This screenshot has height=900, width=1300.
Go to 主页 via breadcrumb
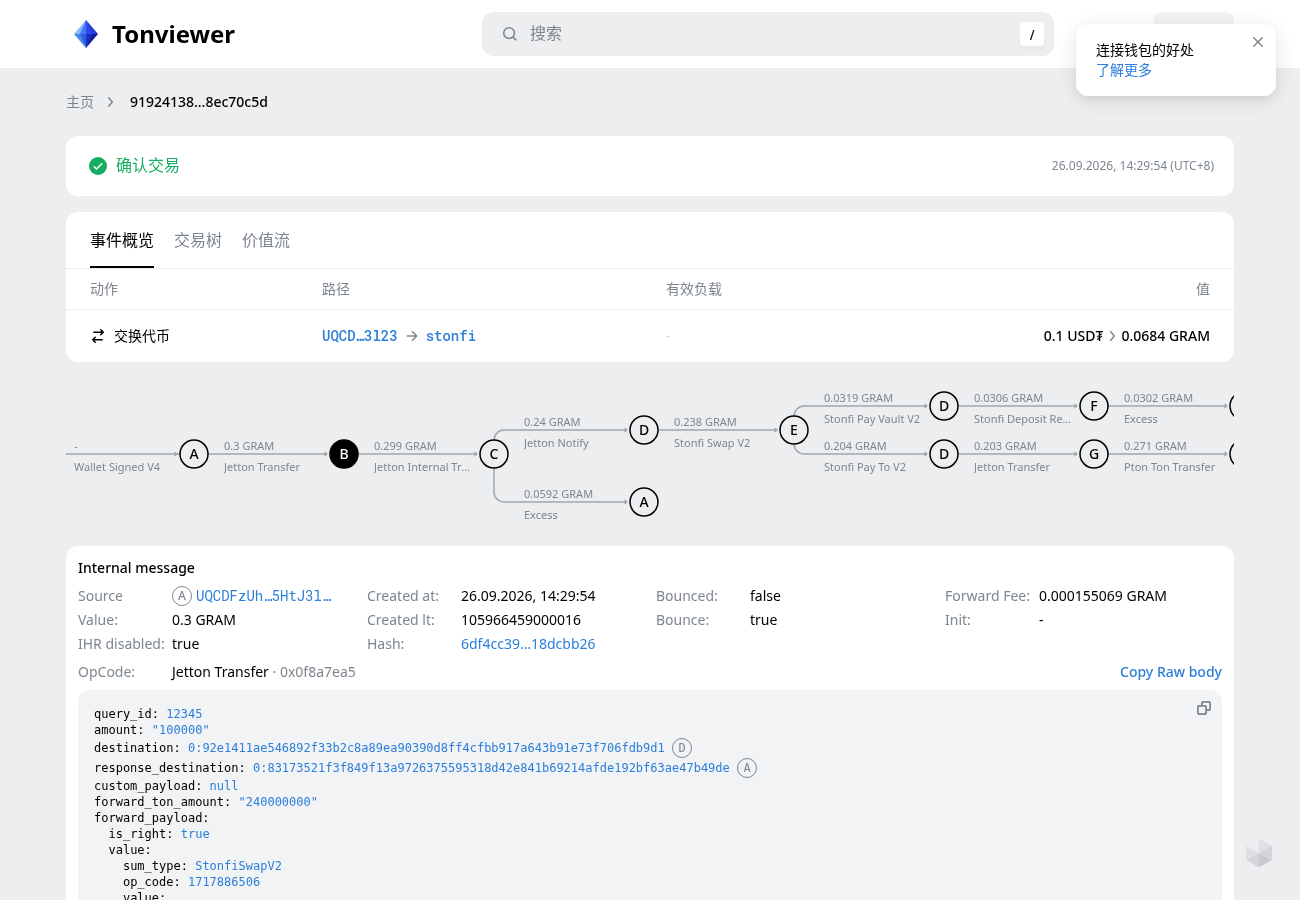(x=80, y=102)
